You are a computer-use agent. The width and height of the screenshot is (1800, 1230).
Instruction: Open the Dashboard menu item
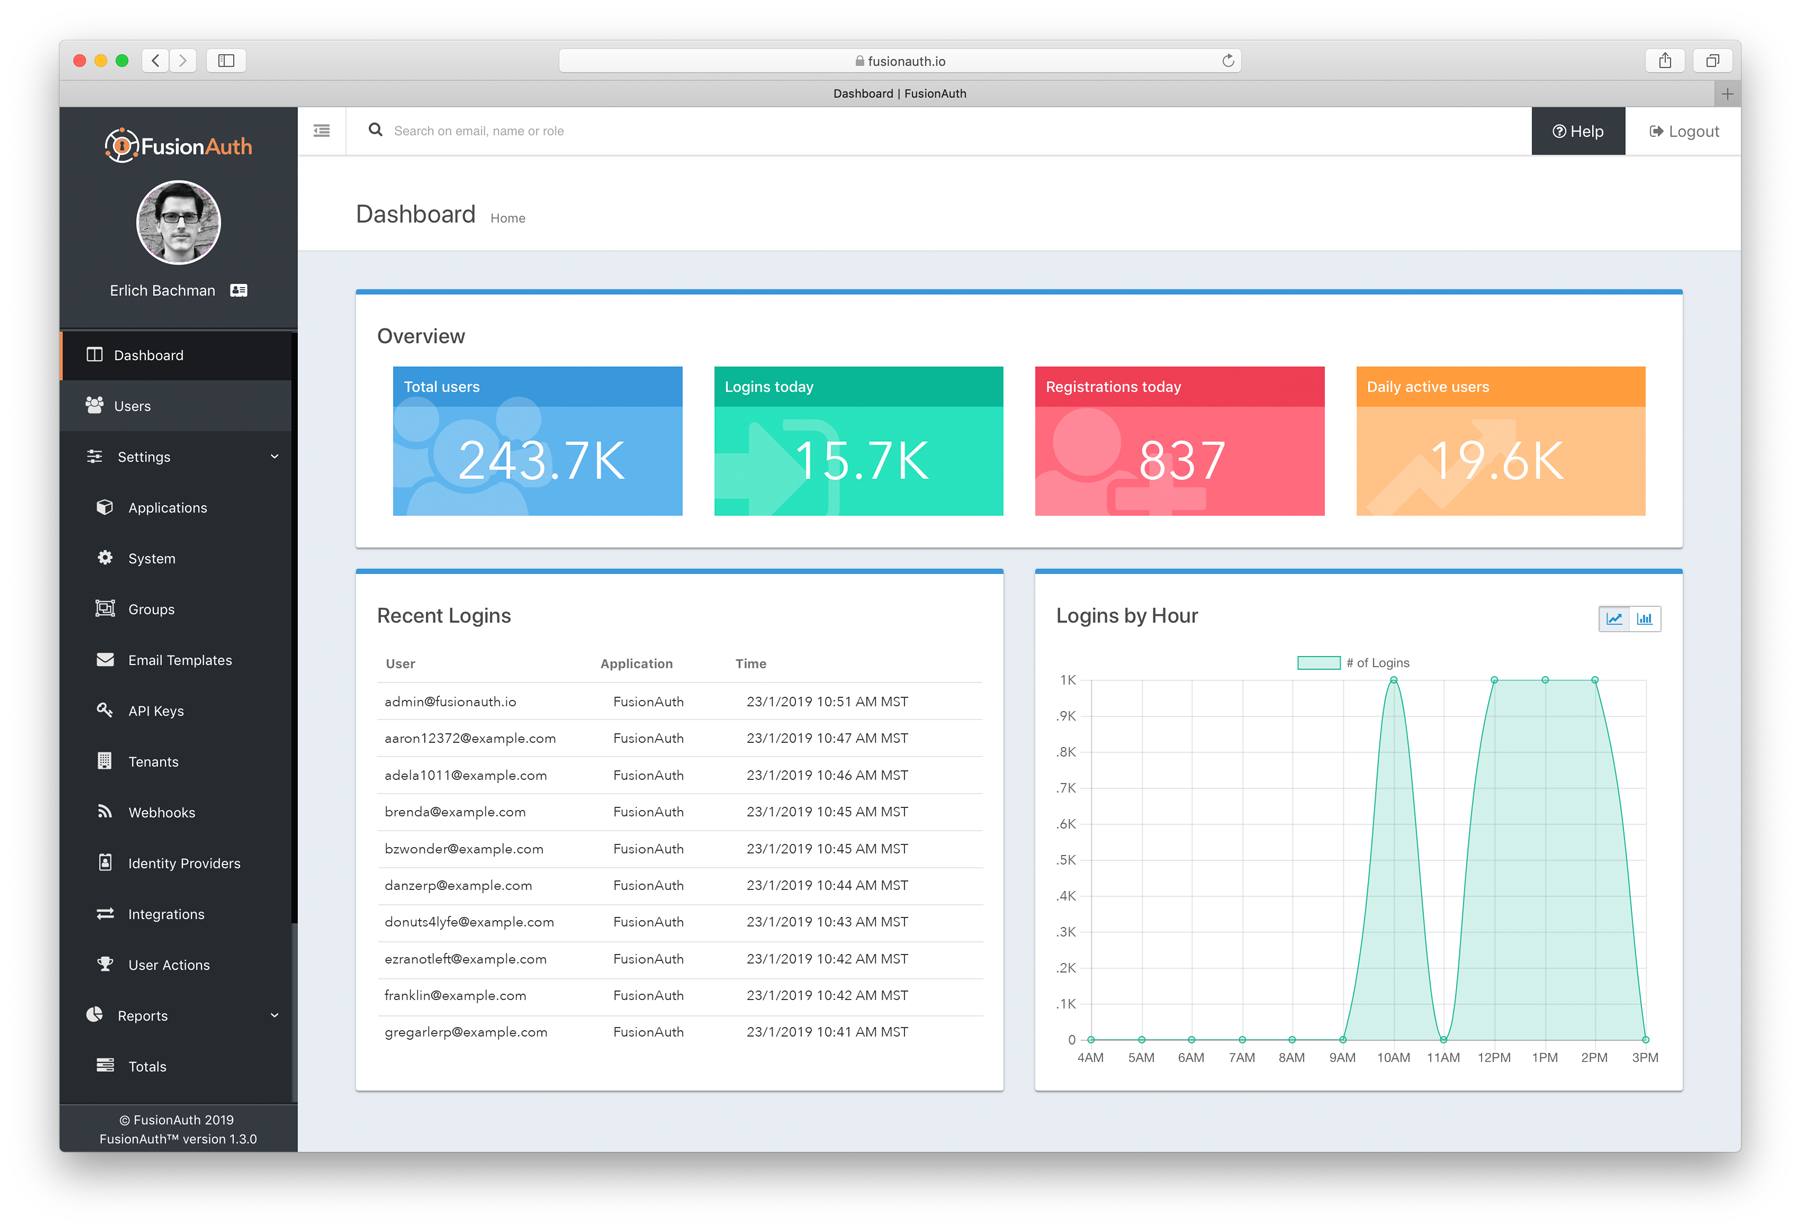click(178, 355)
